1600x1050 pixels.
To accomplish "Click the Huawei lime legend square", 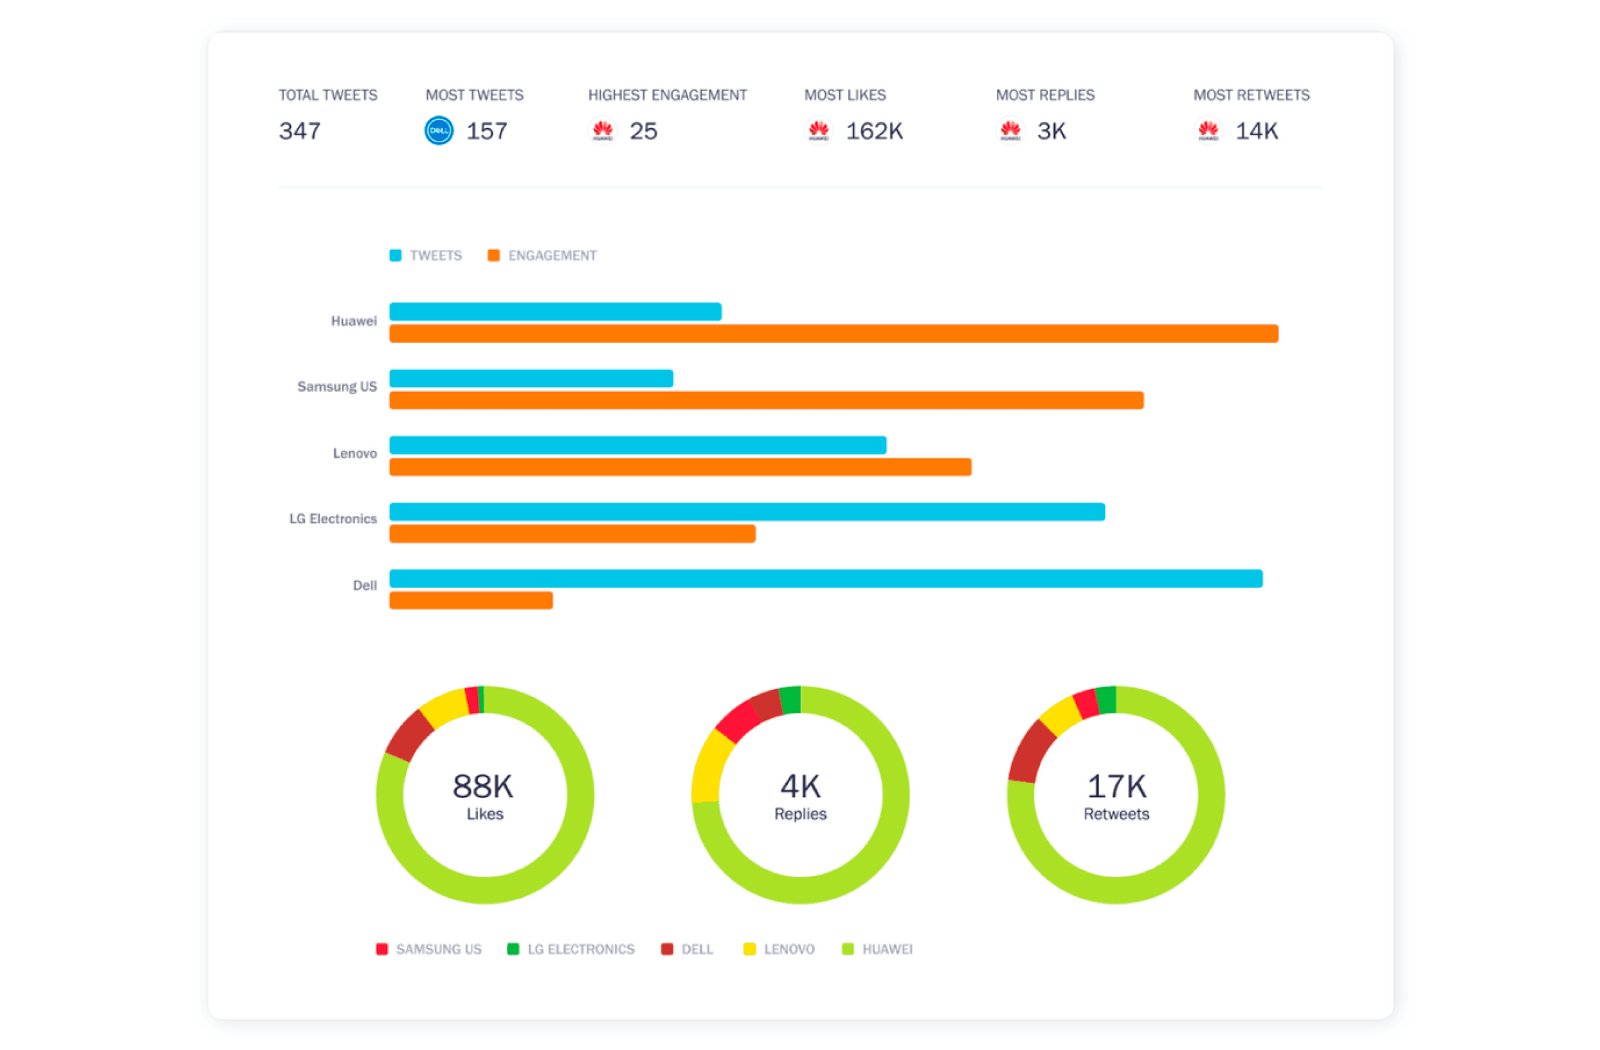I will point(848,949).
